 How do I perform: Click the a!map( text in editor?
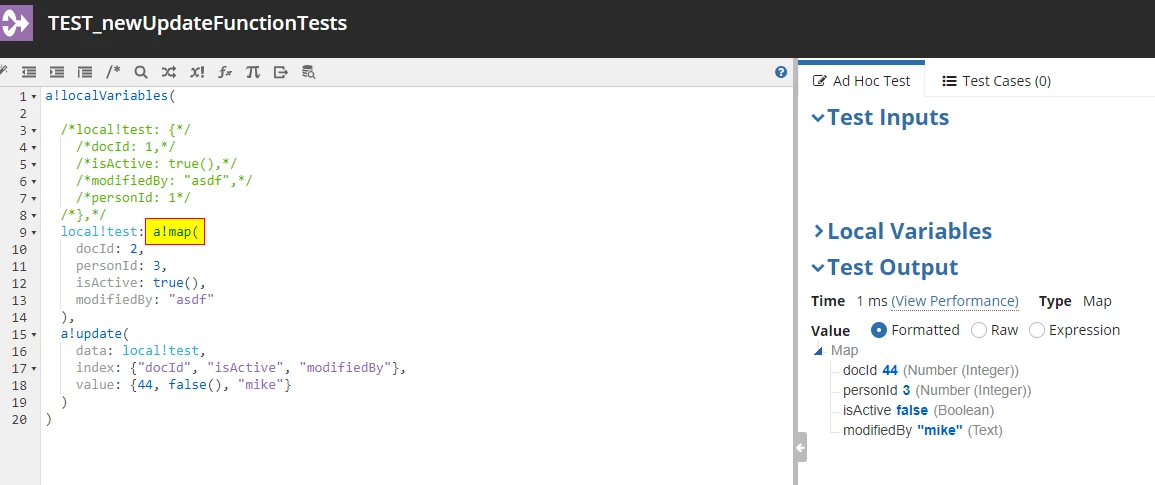(x=175, y=232)
